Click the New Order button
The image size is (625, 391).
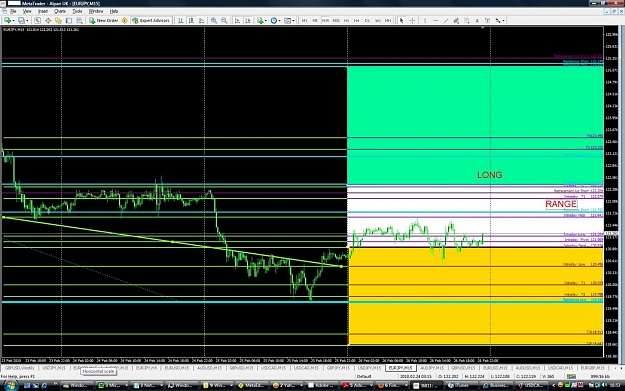point(103,20)
